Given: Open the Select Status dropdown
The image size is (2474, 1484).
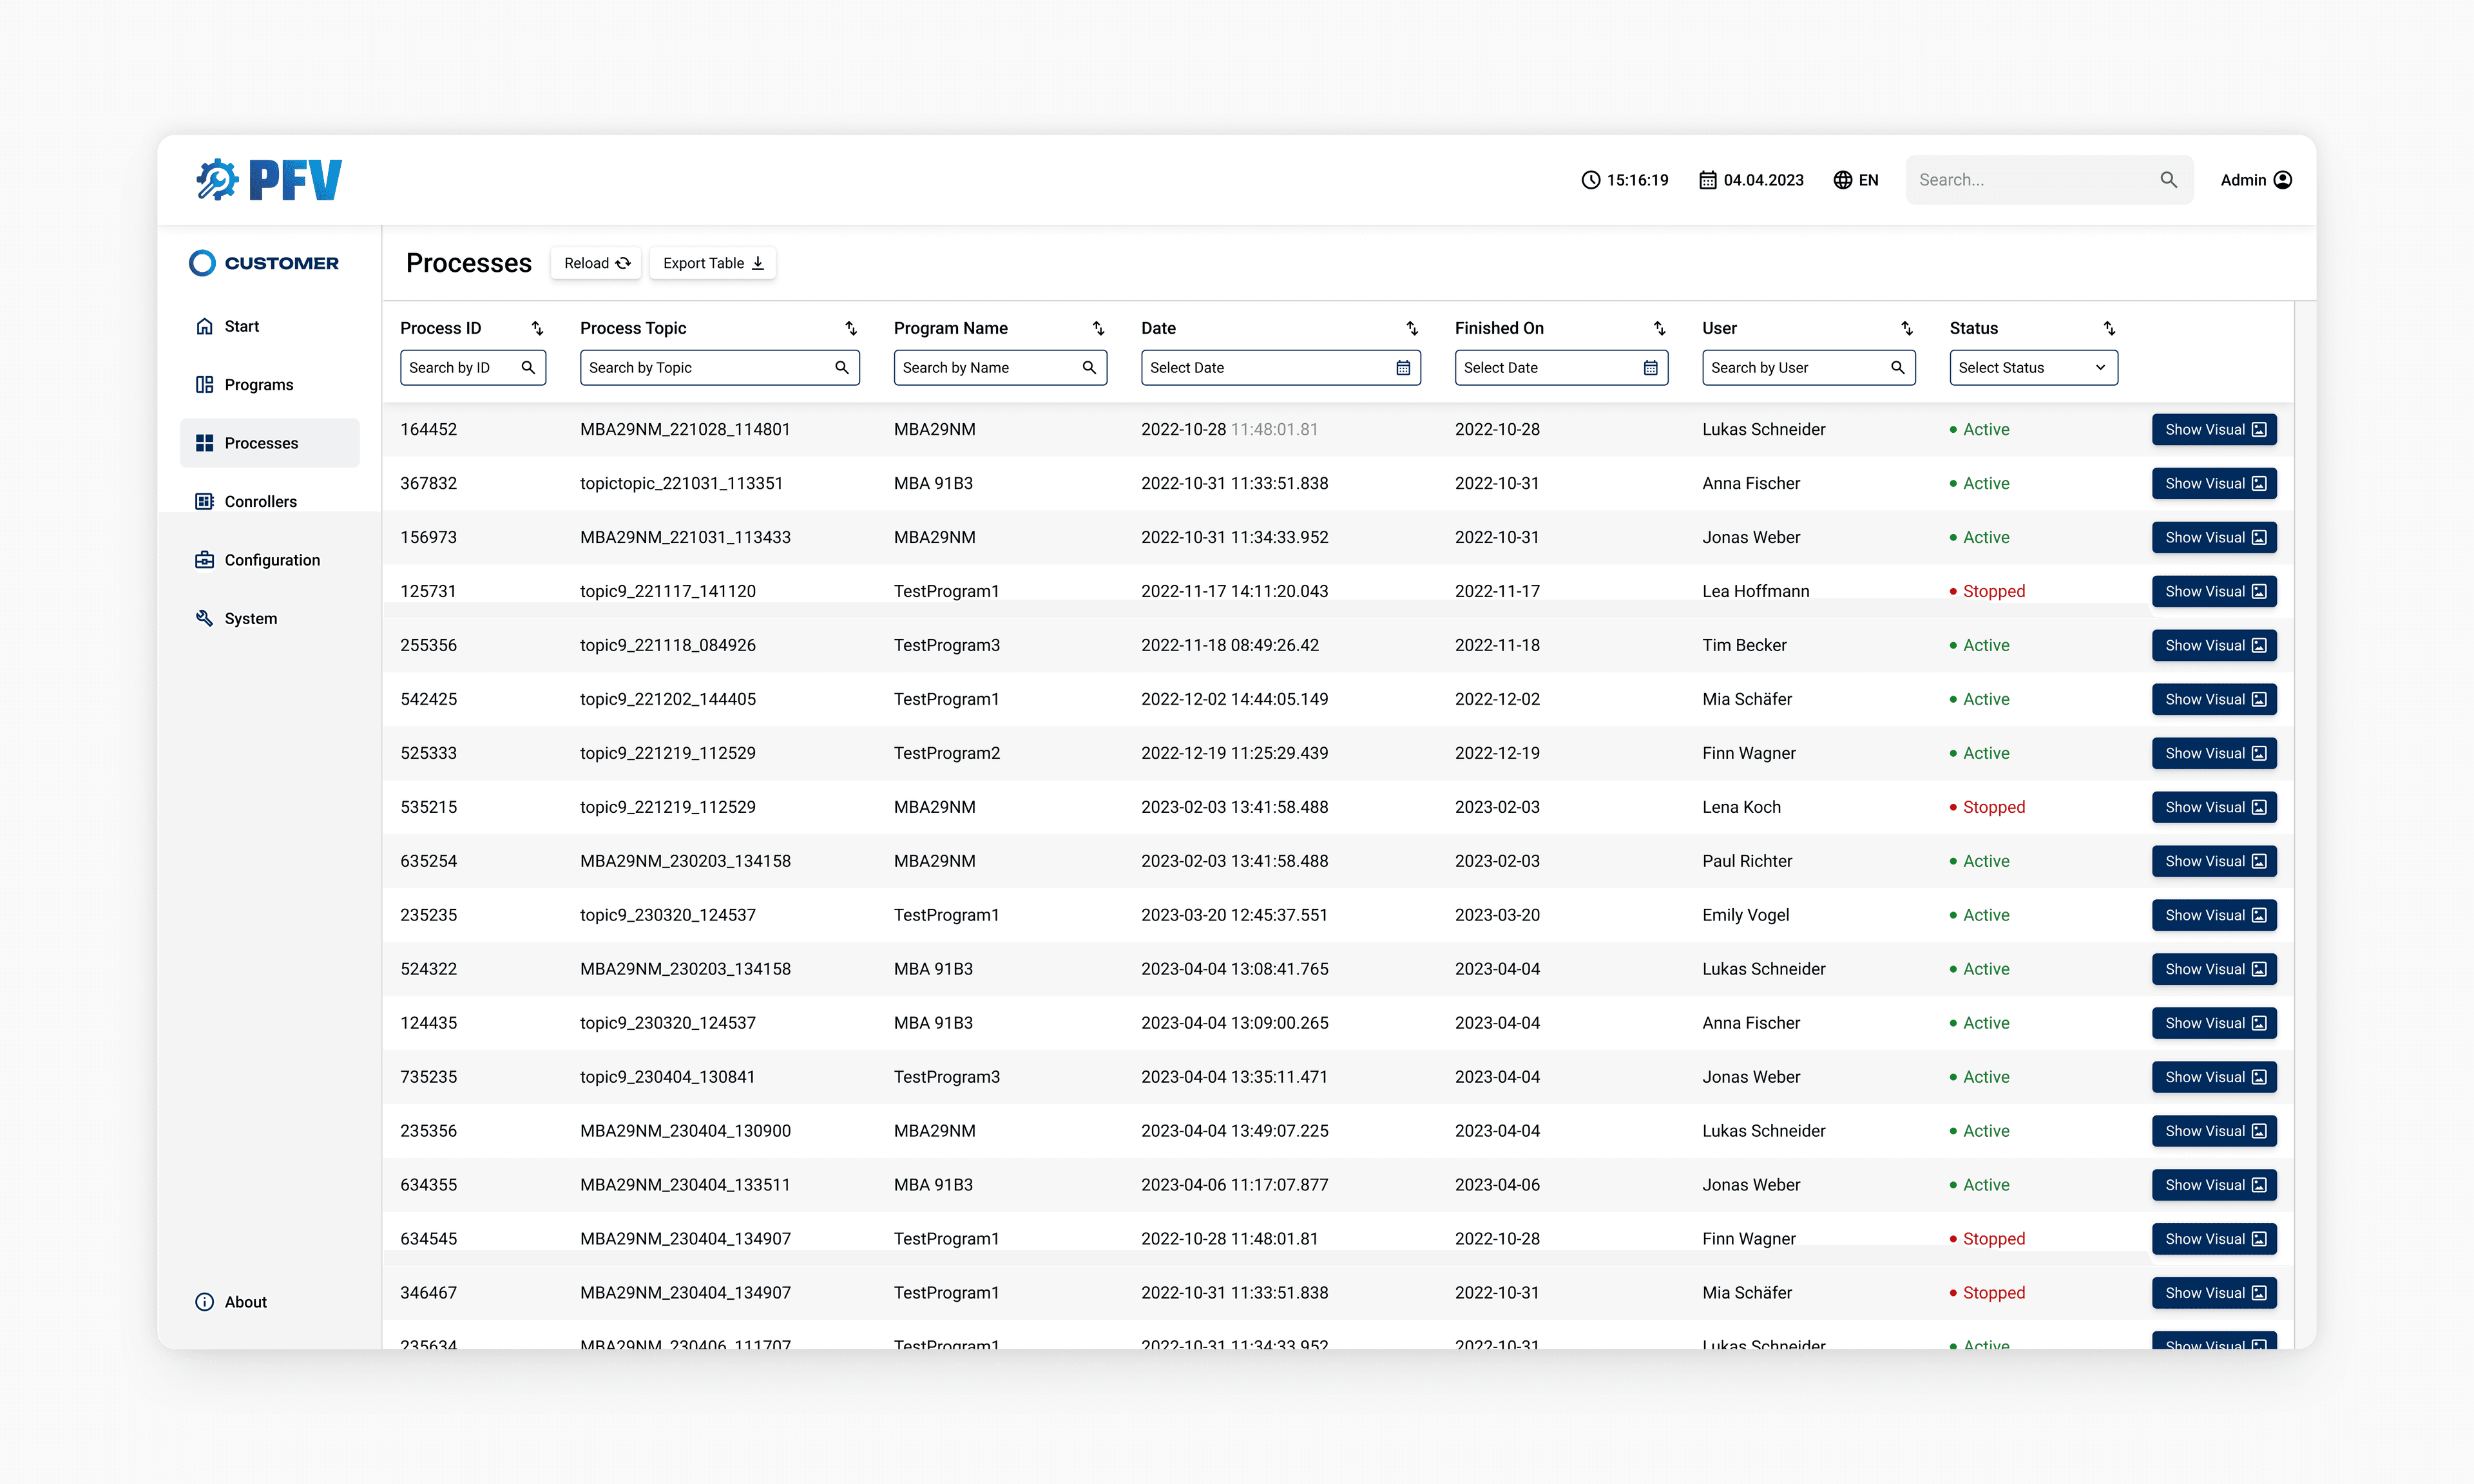Looking at the screenshot, I should (x=2033, y=367).
